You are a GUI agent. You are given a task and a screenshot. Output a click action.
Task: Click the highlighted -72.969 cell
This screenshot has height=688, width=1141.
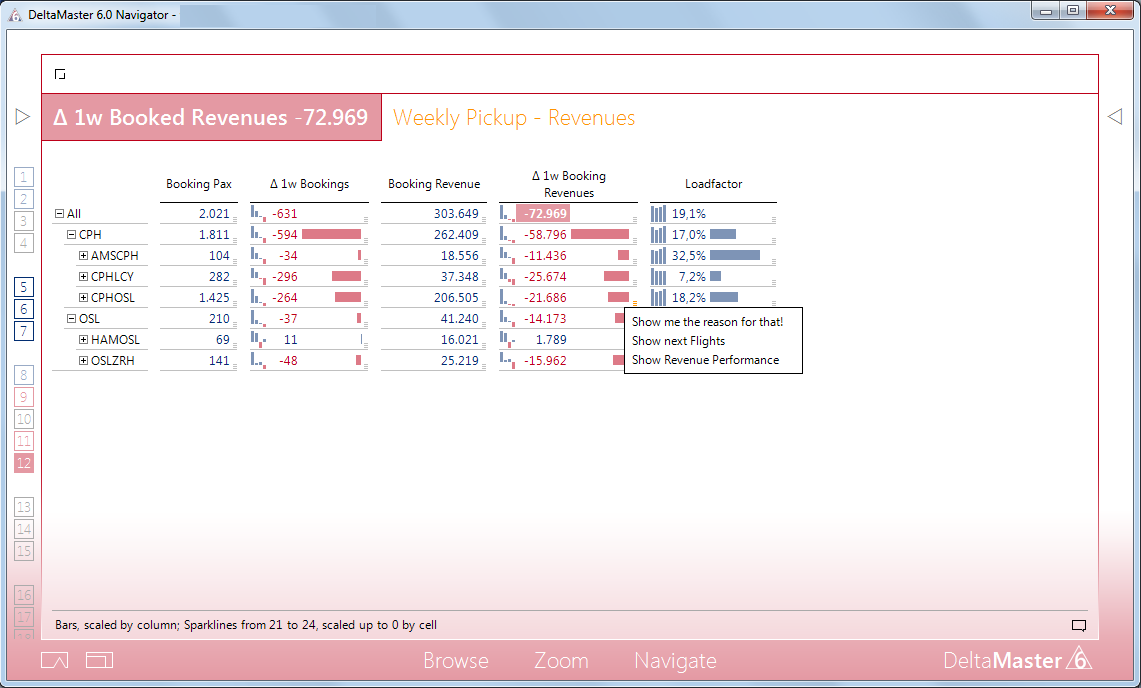pyautogui.click(x=543, y=213)
